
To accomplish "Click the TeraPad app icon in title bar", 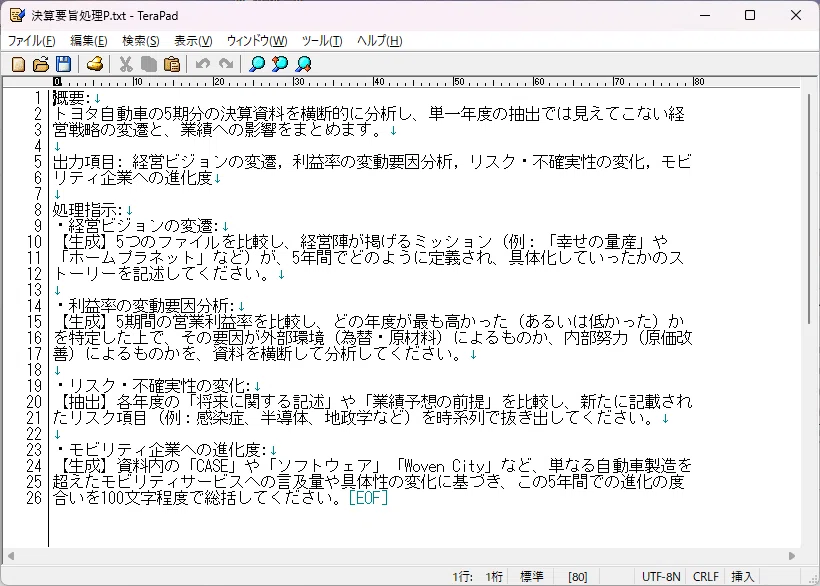I will point(17,15).
